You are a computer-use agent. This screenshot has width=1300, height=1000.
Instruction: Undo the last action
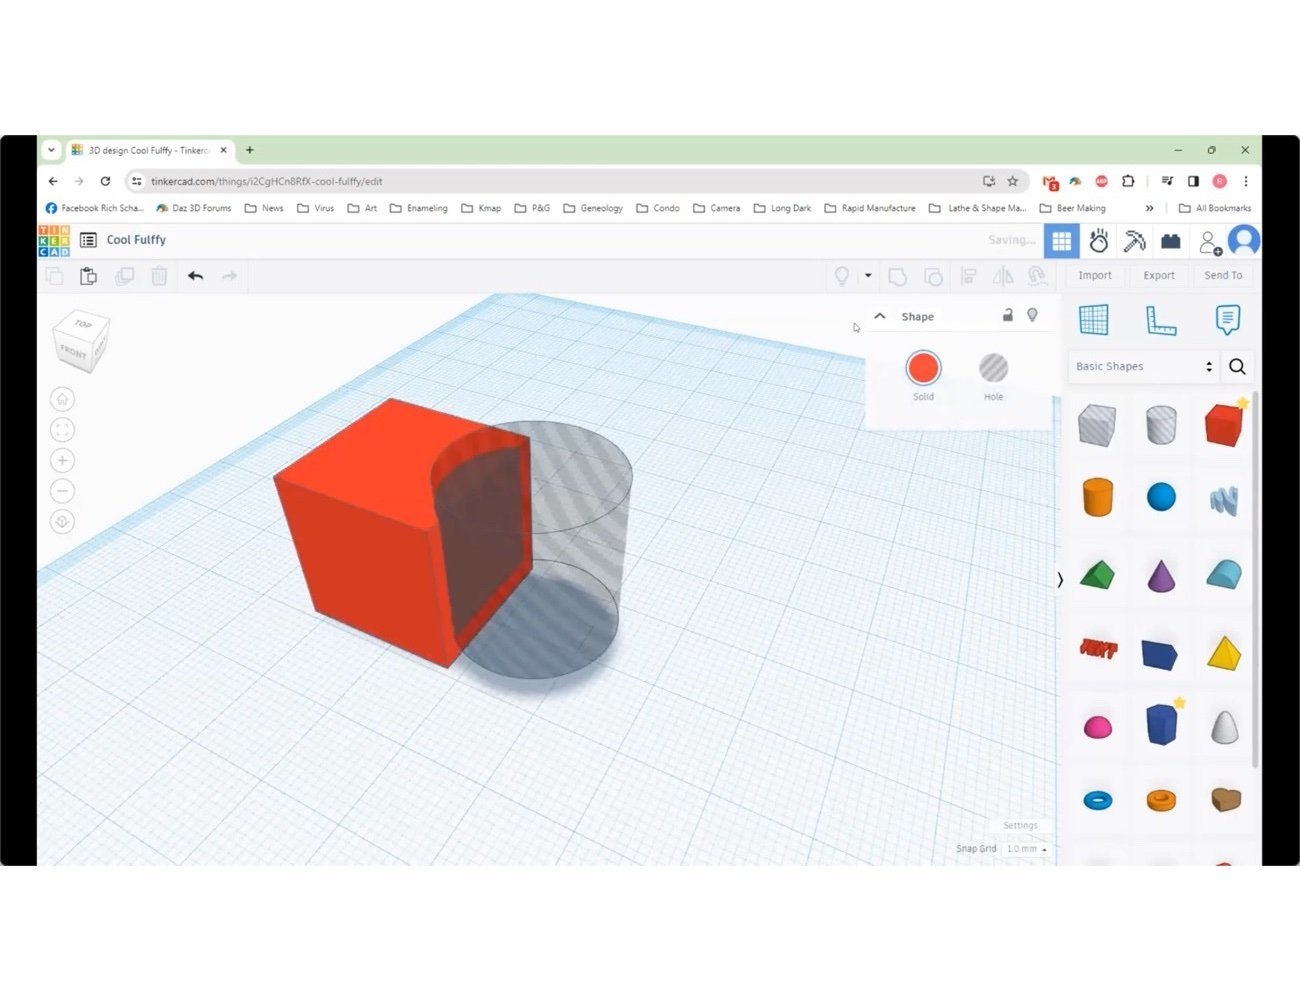(x=195, y=276)
